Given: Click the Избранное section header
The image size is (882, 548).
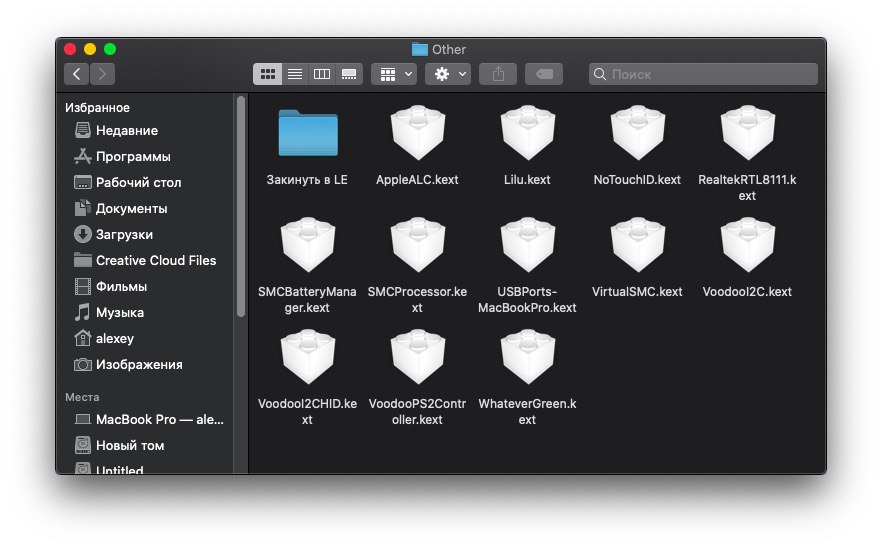Looking at the screenshot, I should coord(97,107).
